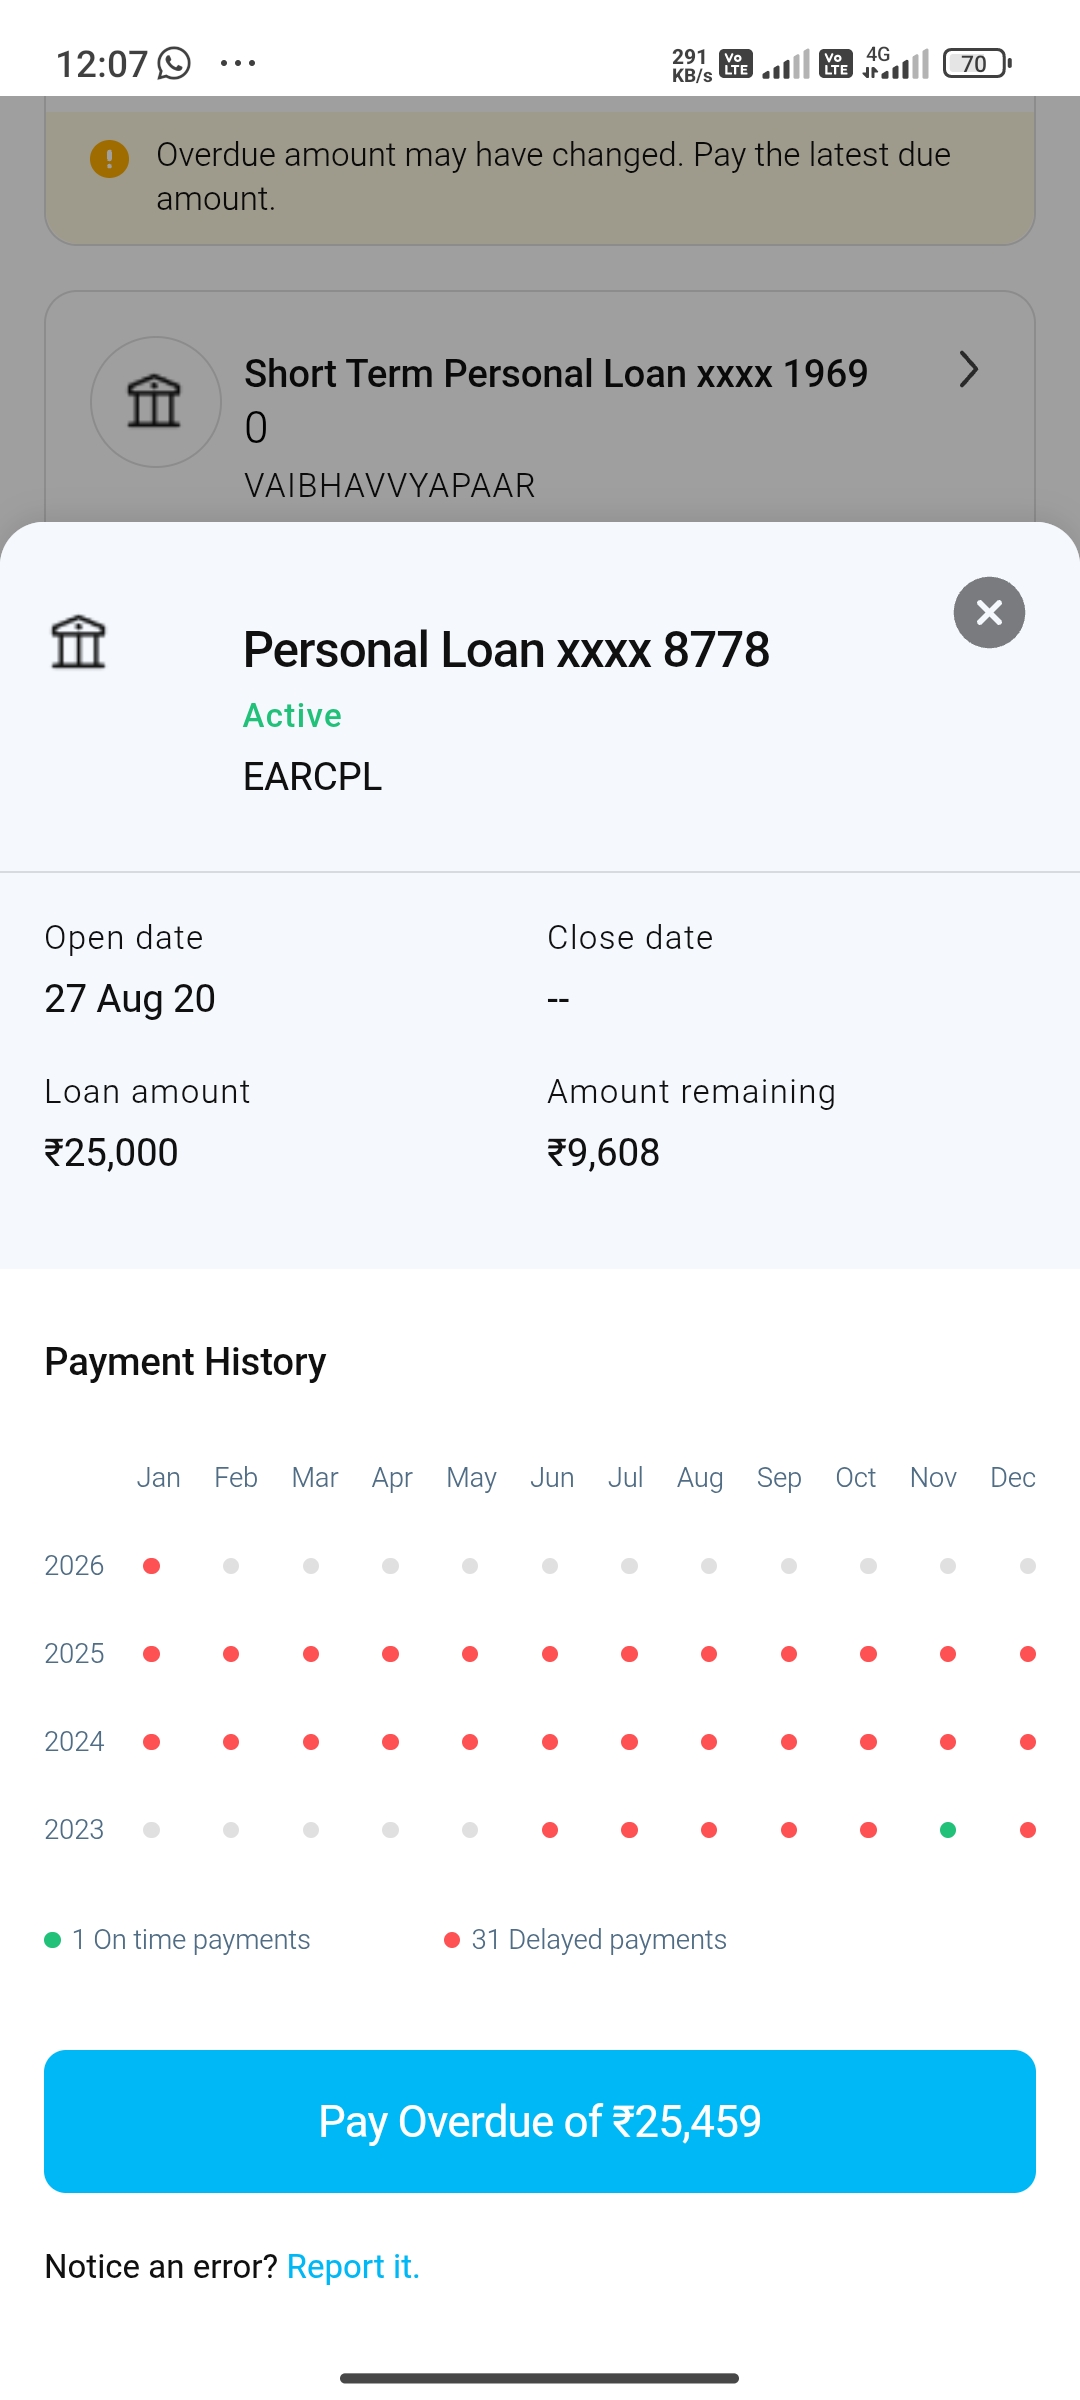Tap the battery indicator in status bar
Screen dimensions: 1080x2400
977,64
